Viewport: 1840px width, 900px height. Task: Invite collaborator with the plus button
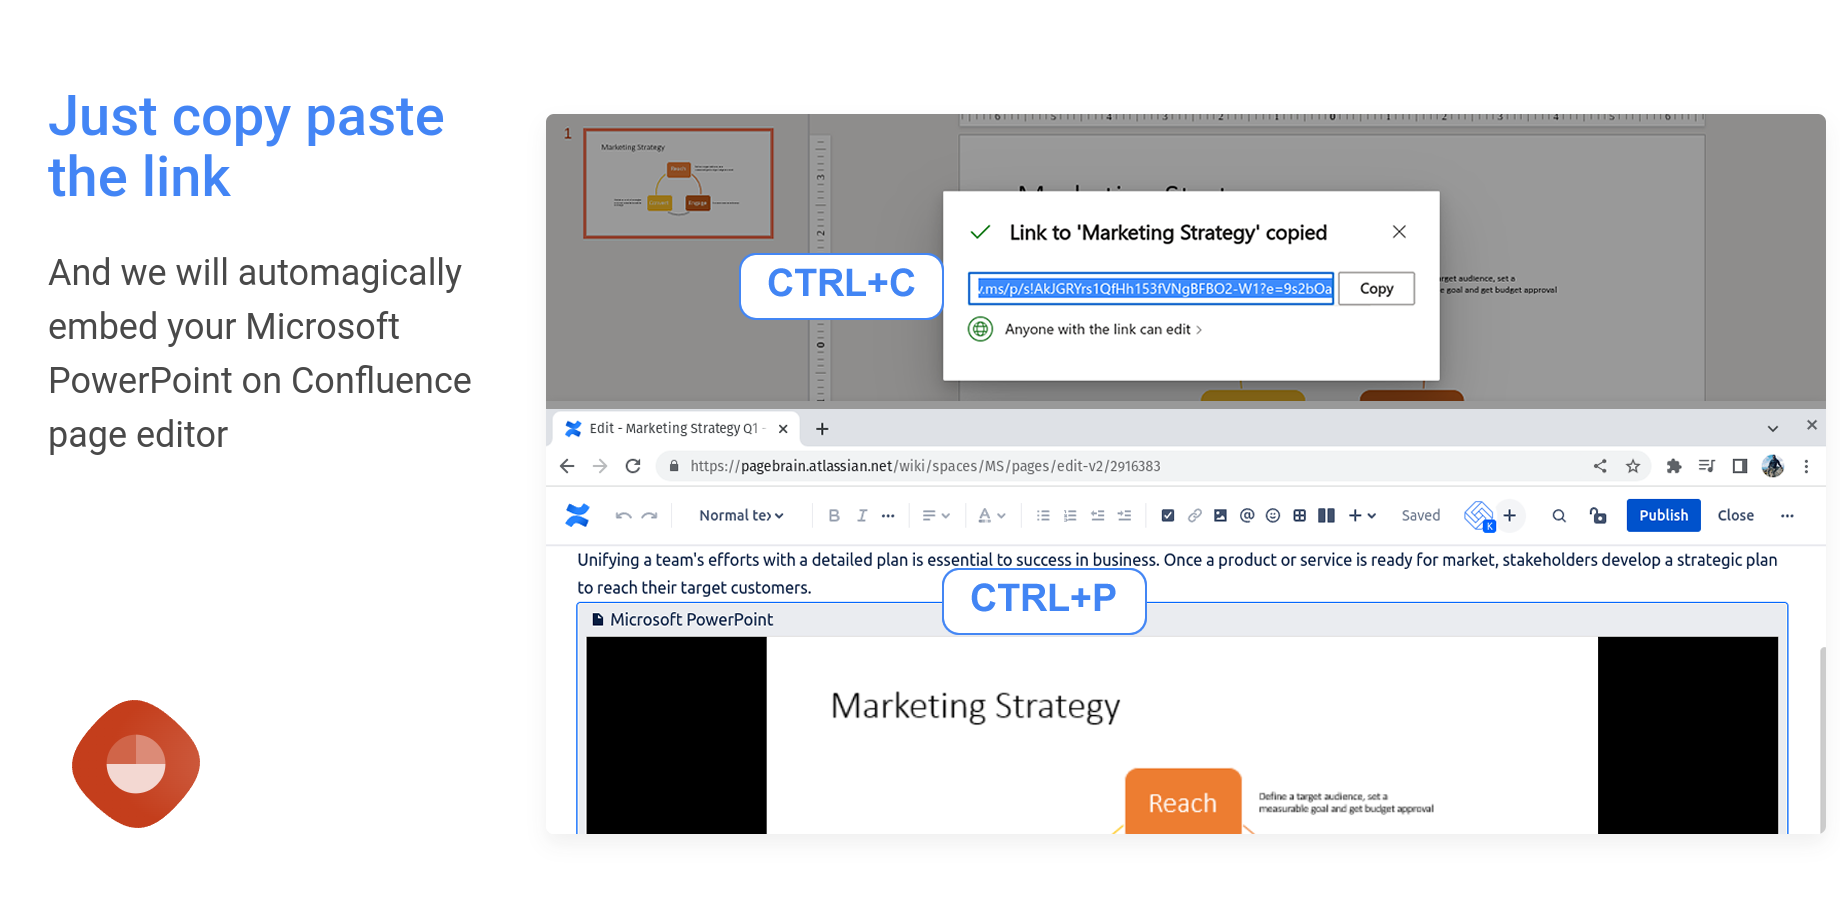coord(1510,515)
